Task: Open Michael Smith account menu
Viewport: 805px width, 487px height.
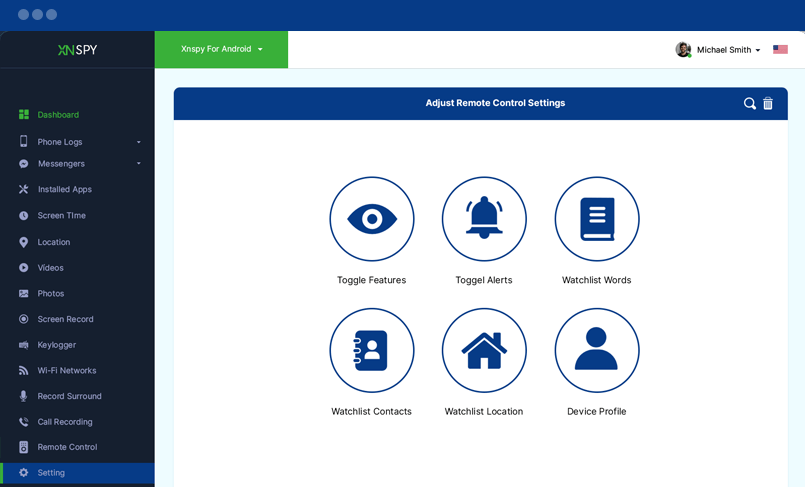Action: (722, 50)
